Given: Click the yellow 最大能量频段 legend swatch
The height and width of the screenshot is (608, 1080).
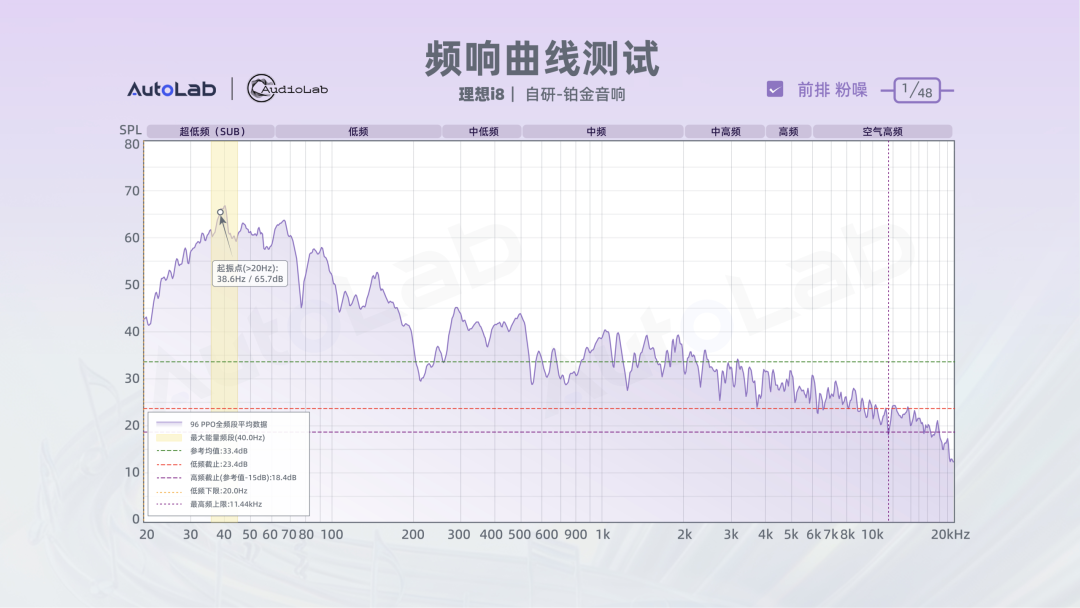Looking at the screenshot, I should (169, 438).
